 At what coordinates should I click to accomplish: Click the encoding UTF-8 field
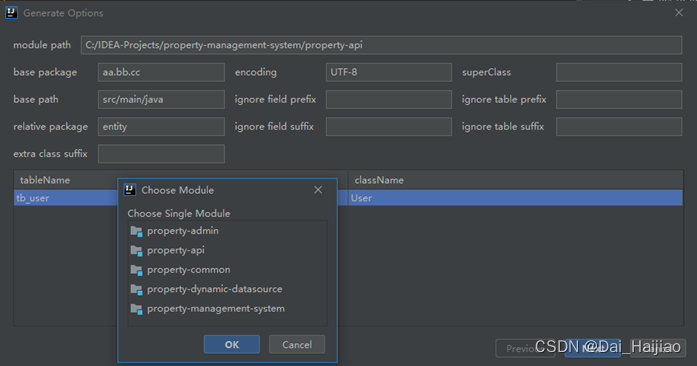click(389, 72)
